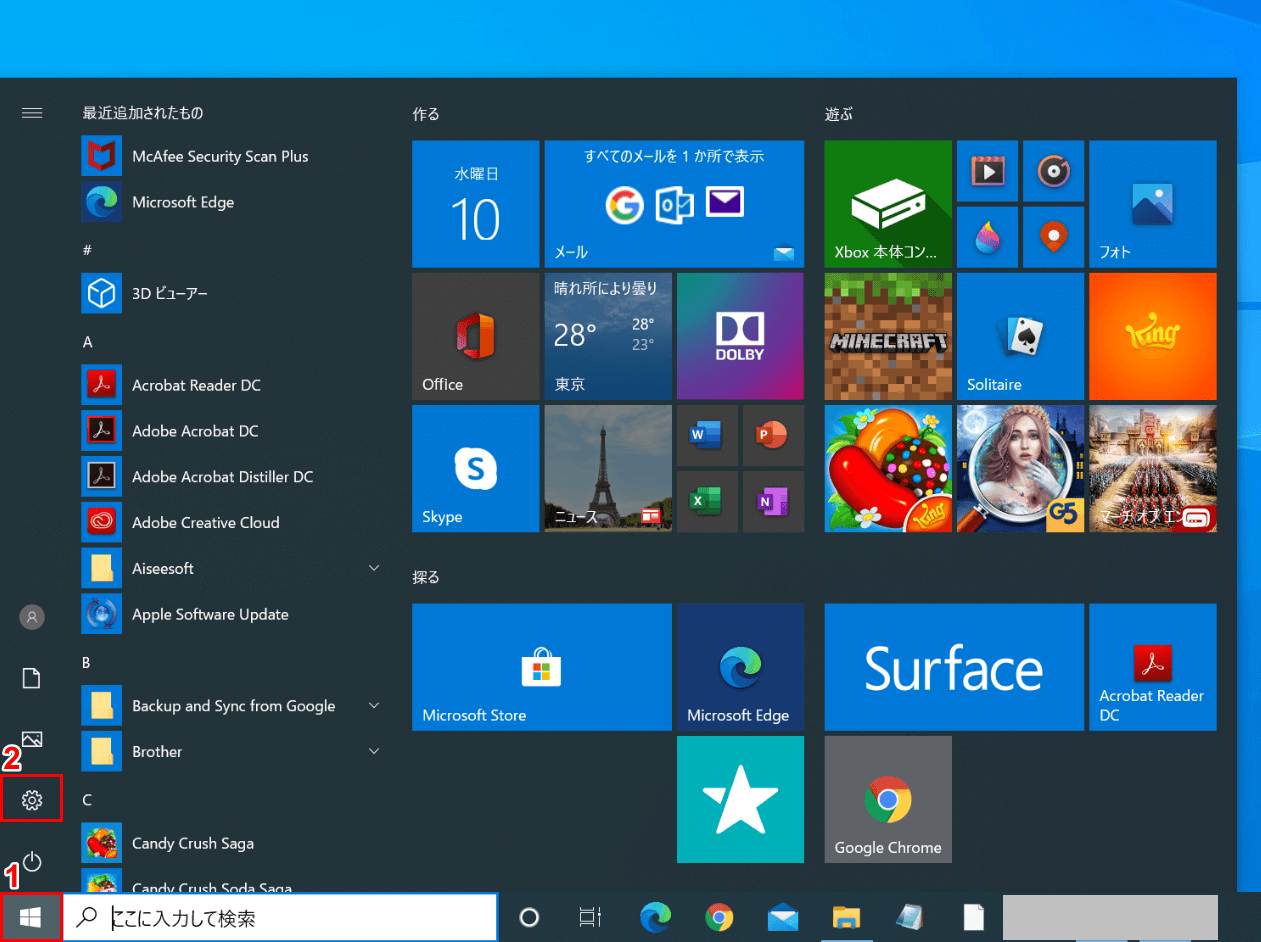Click the 遊ぶ tile group title

pyautogui.click(x=839, y=114)
